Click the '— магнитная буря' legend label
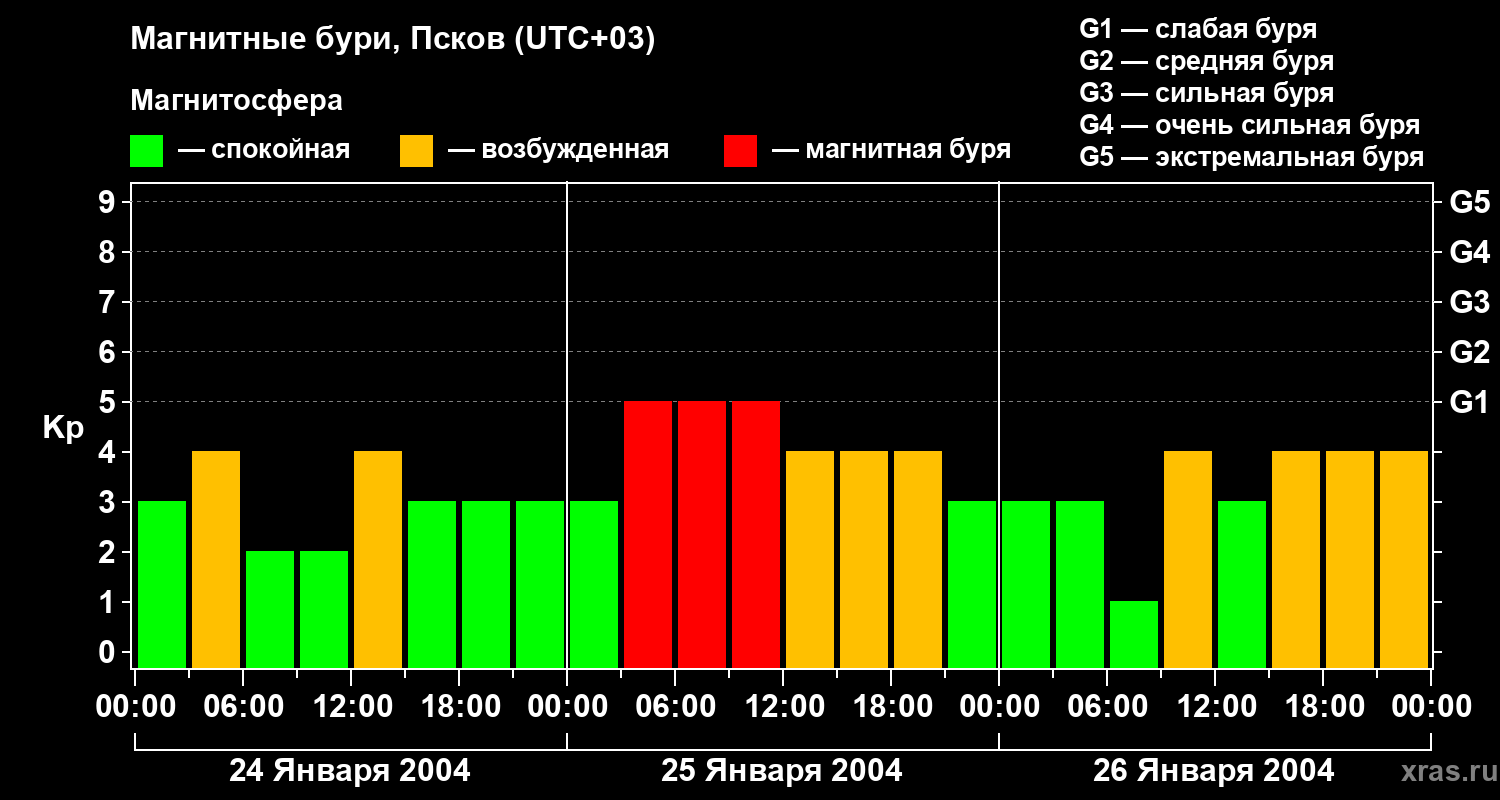 coord(891,150)
